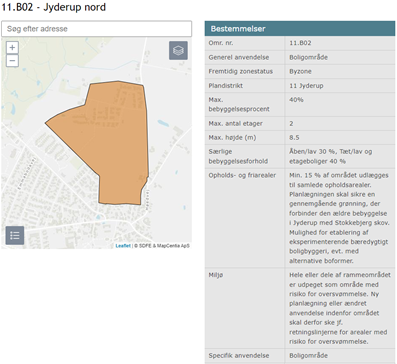Select the Specifik anvendelse row

click(300, 356)
